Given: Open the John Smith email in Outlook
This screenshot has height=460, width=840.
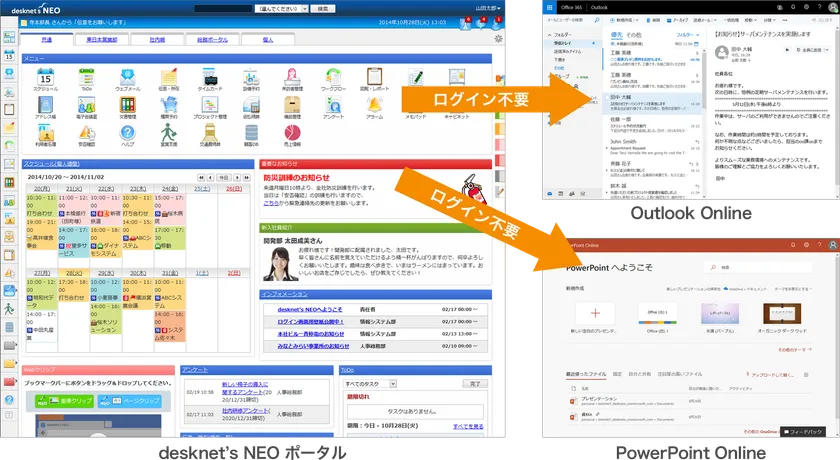Looking at the screenshot, I should (654, 147).
